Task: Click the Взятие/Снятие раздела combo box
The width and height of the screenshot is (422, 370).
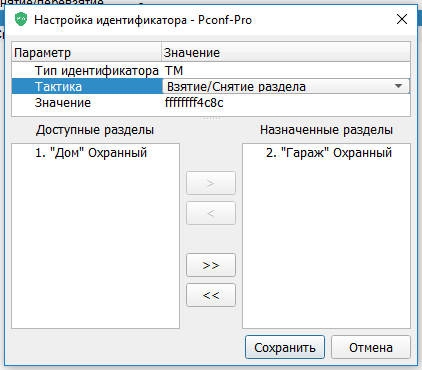Action: click(x=286, y=86)
